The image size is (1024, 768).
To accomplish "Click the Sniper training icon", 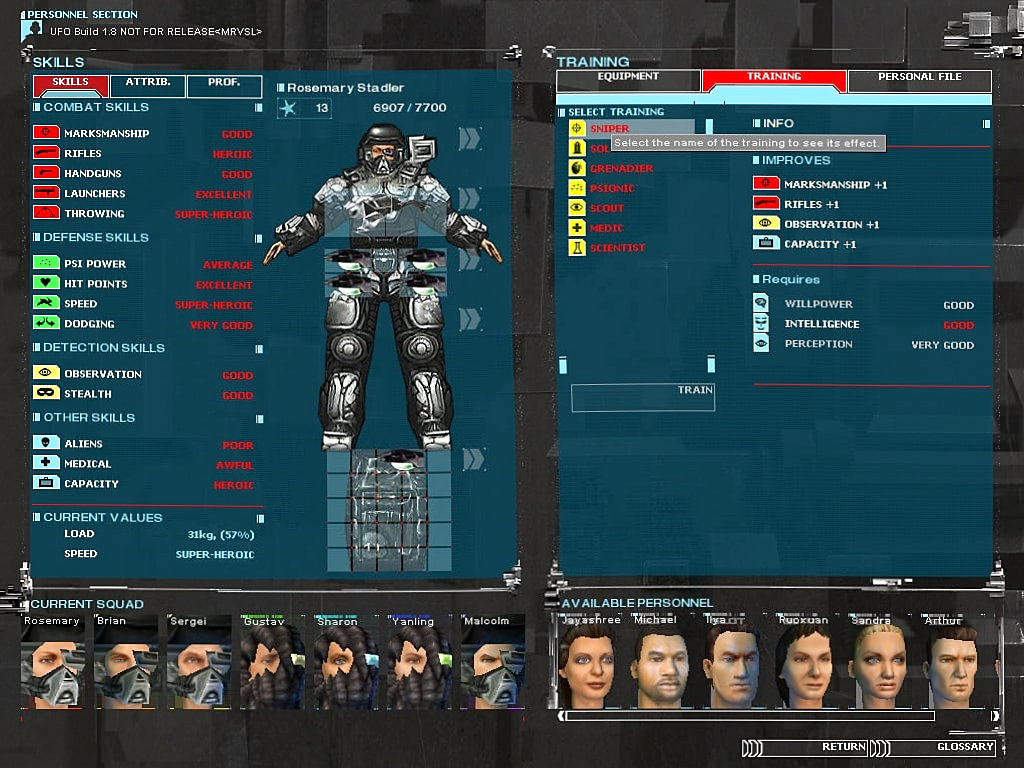I will click(577, 128).
